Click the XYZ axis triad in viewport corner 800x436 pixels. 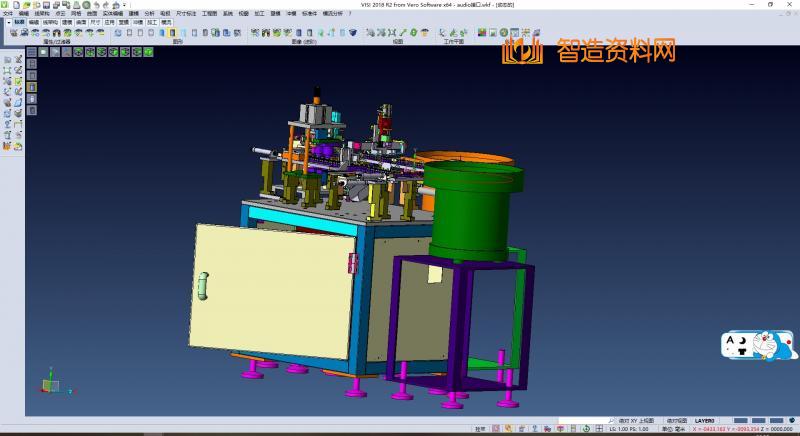point(49,385)
